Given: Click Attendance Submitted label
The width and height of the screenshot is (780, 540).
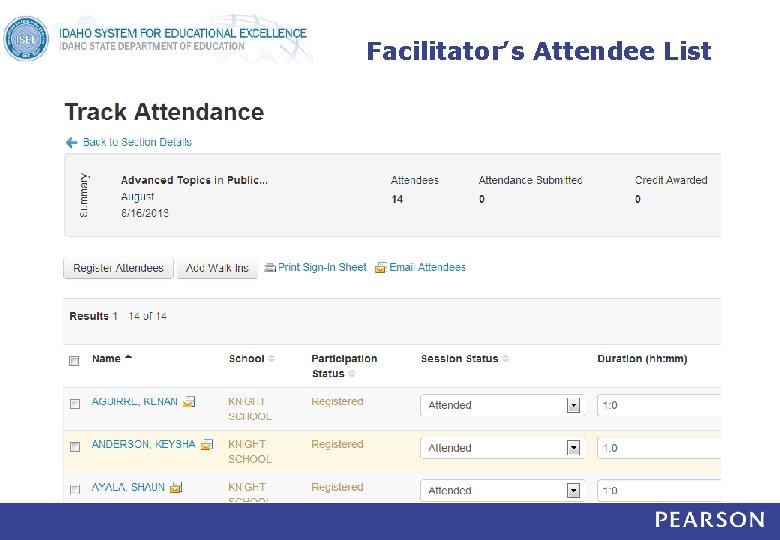Looking at the screenshot, I should pyautogui.click(x=530, y=180).
